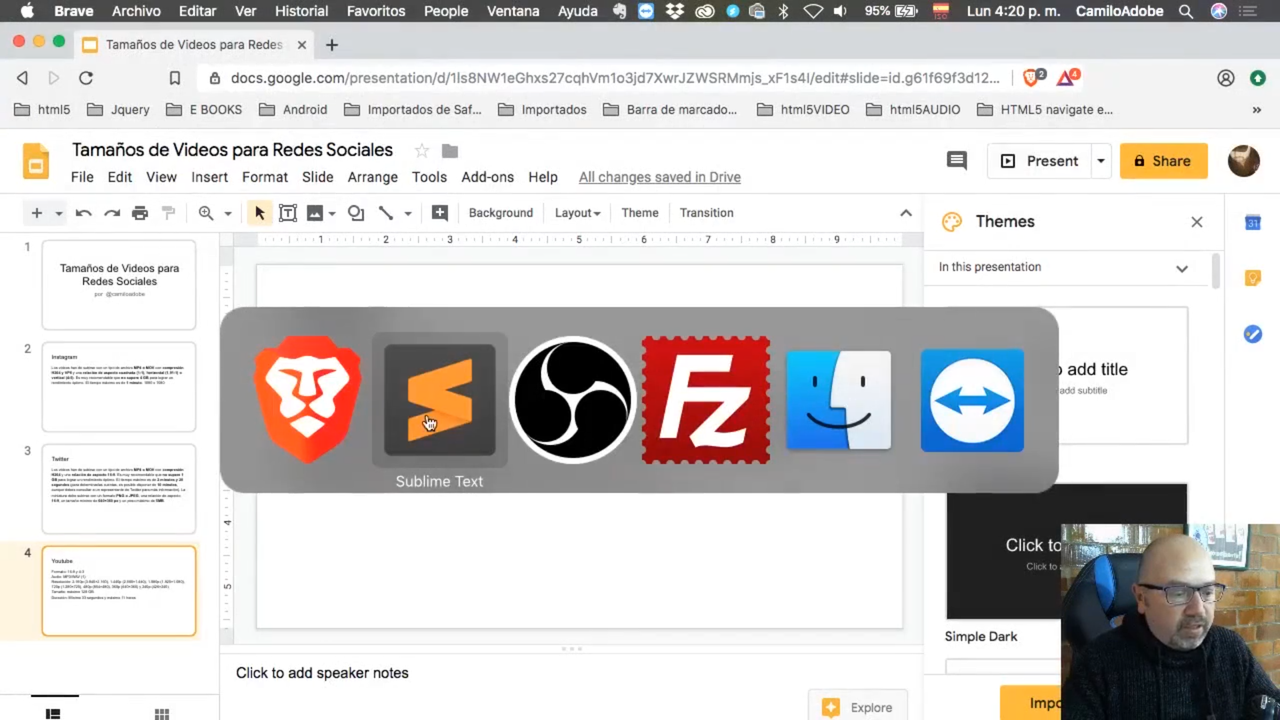1280x720 pixels.
Task: Open the E BOOKS bookmarks folder
Action: [204, 110]
